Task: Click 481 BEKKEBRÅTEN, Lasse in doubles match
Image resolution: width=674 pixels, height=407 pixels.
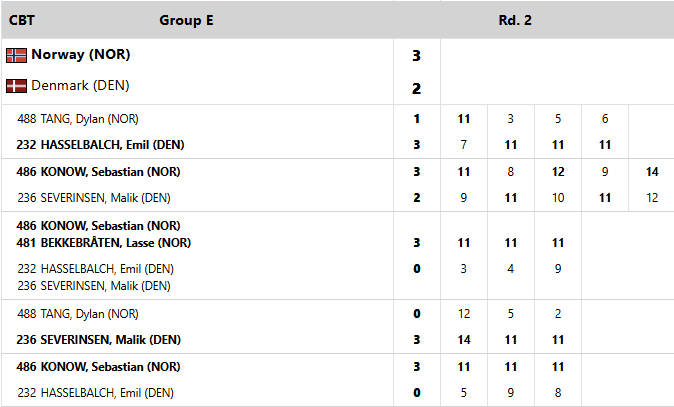Action: tap(104, 243)
